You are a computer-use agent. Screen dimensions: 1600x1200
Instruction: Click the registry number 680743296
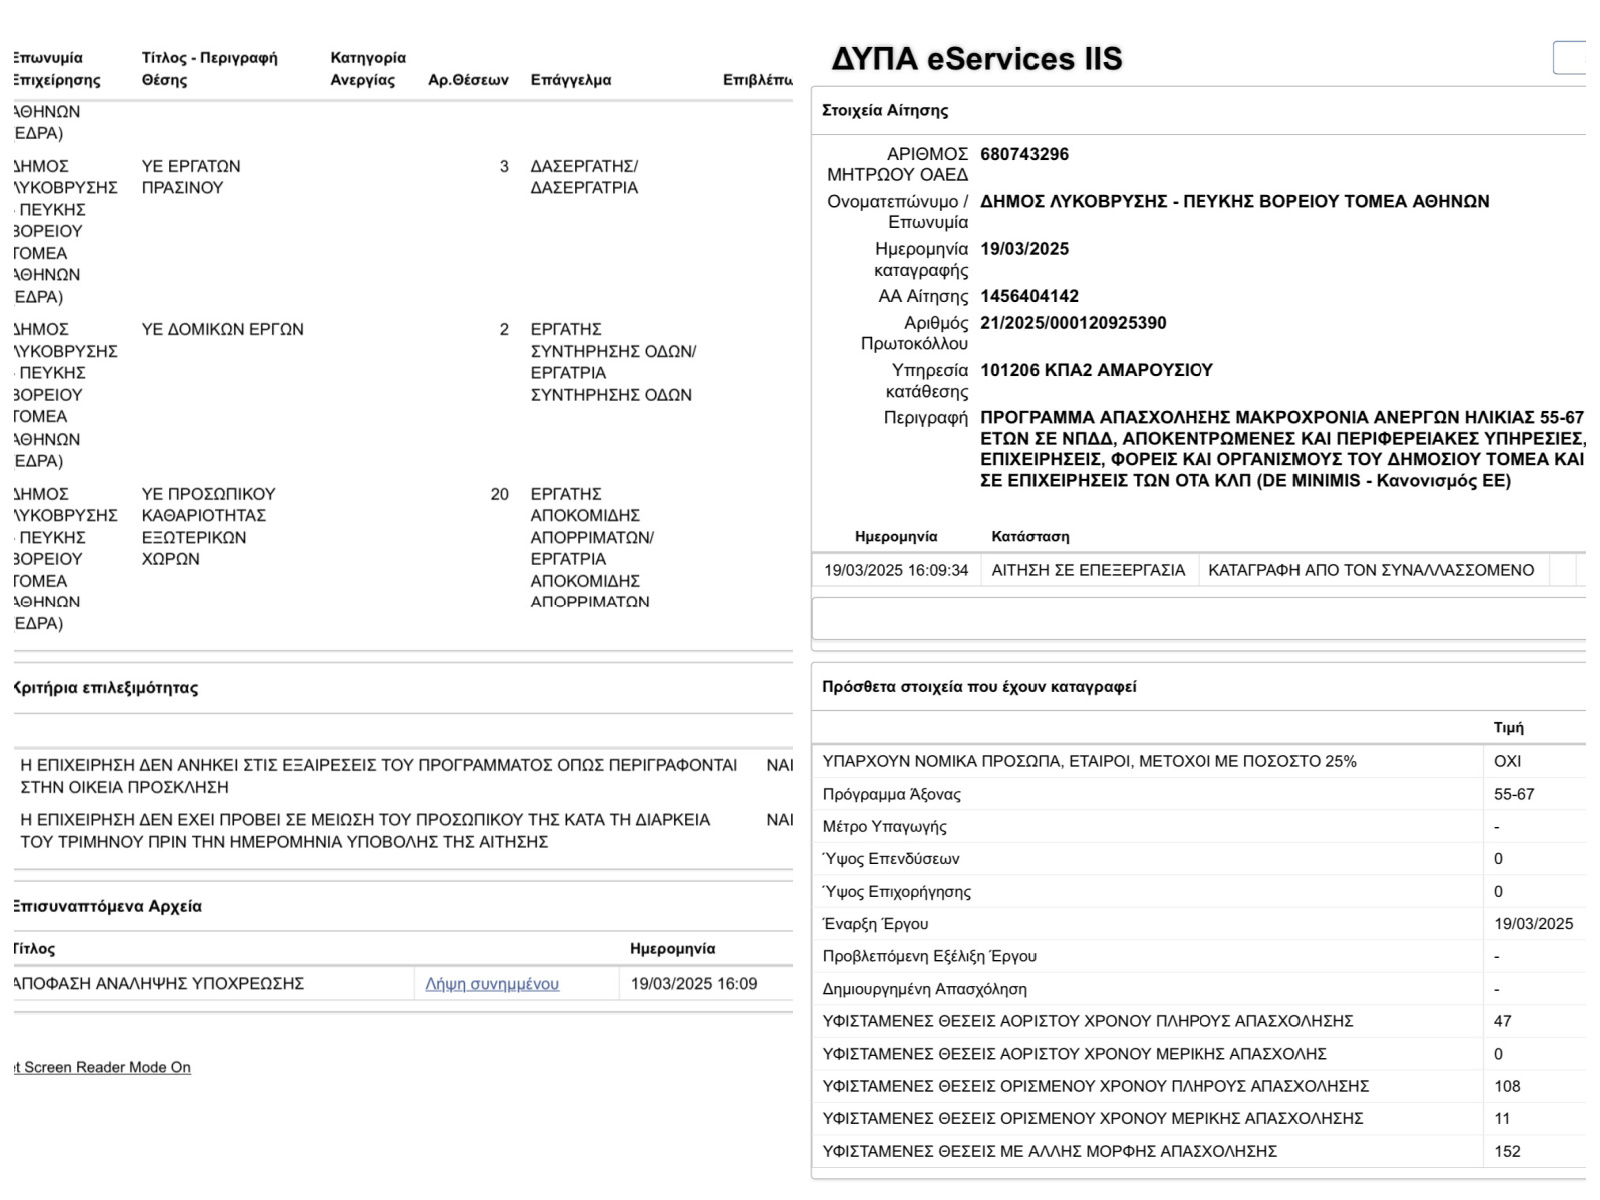coord(1024,154)
